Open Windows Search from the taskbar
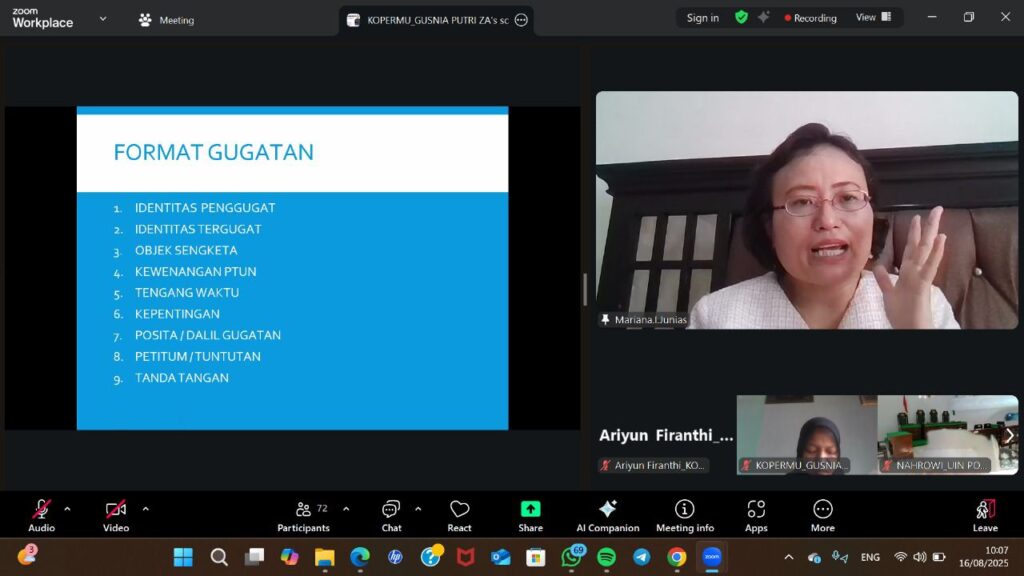This screenshot has width=1024, height=576. [219, 557]
